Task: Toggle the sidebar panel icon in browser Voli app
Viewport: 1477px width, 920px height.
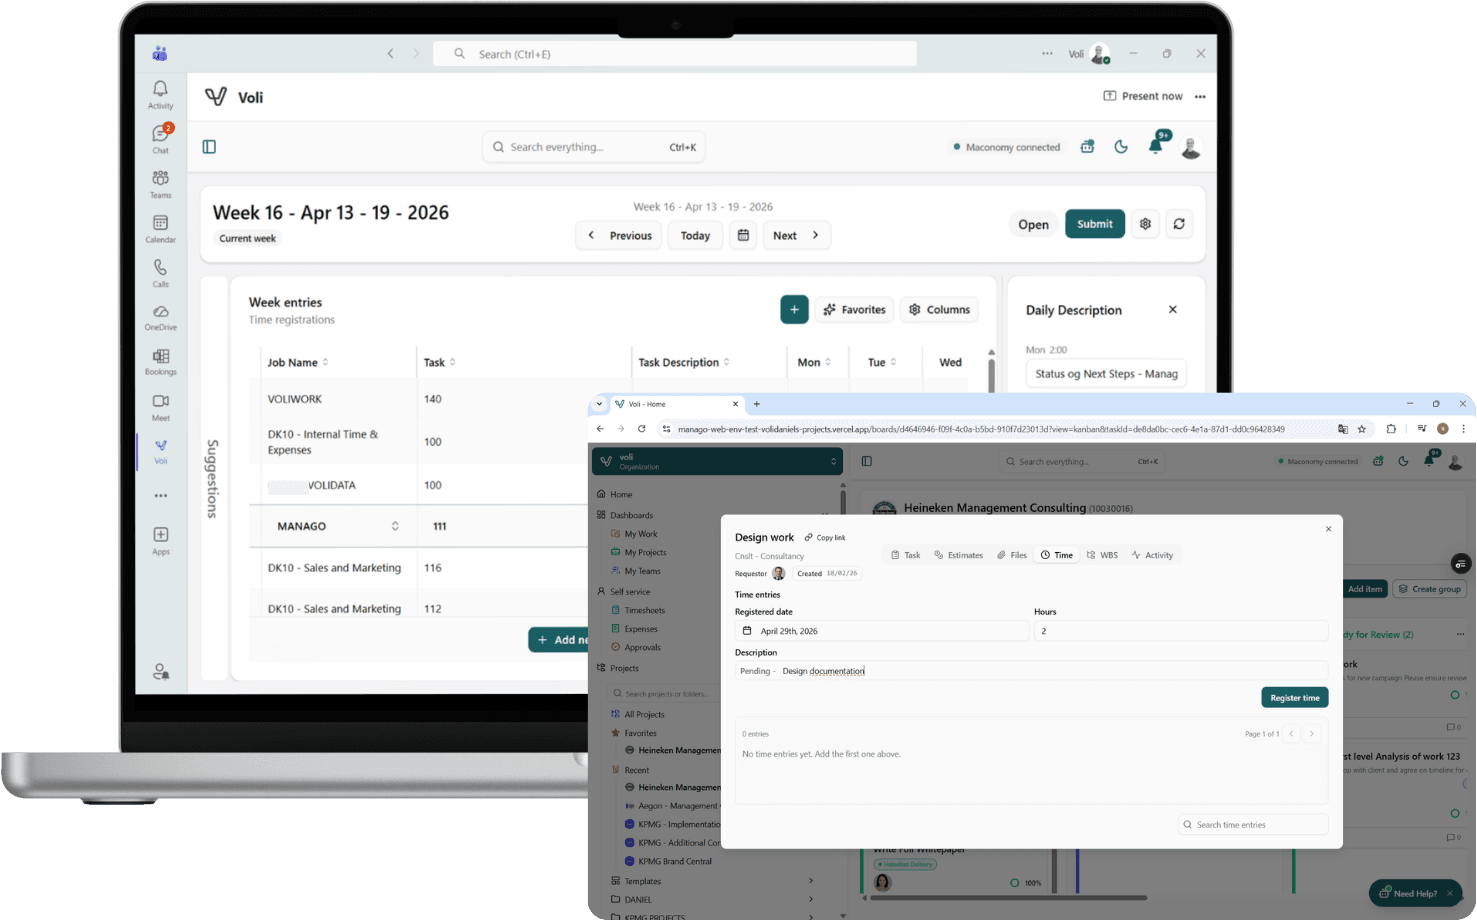Action: pyautogui.click(x=867, y=461)
